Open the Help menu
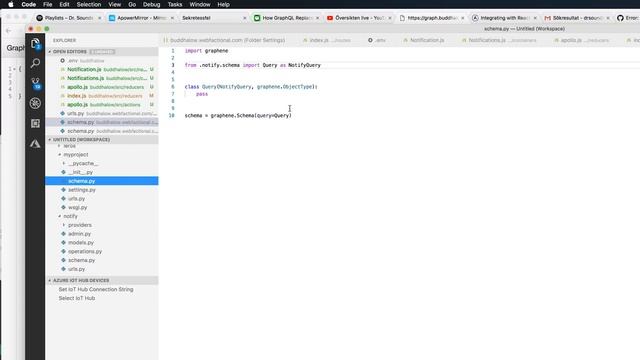 [223, 4]
